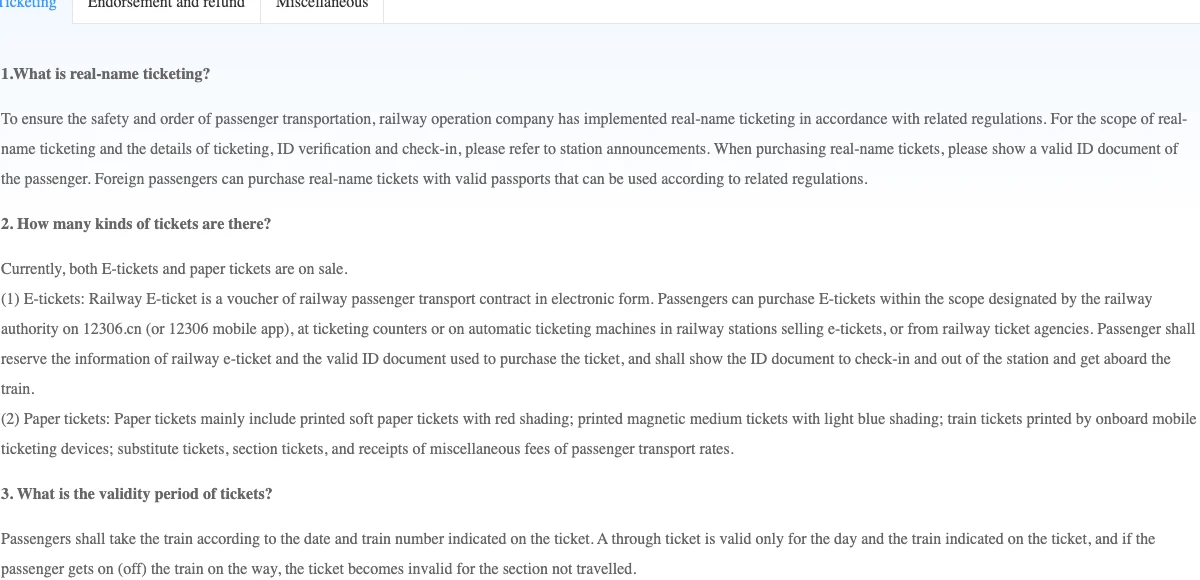
Task: Switch to the Ticketing tab
Action: pos(30,5)
